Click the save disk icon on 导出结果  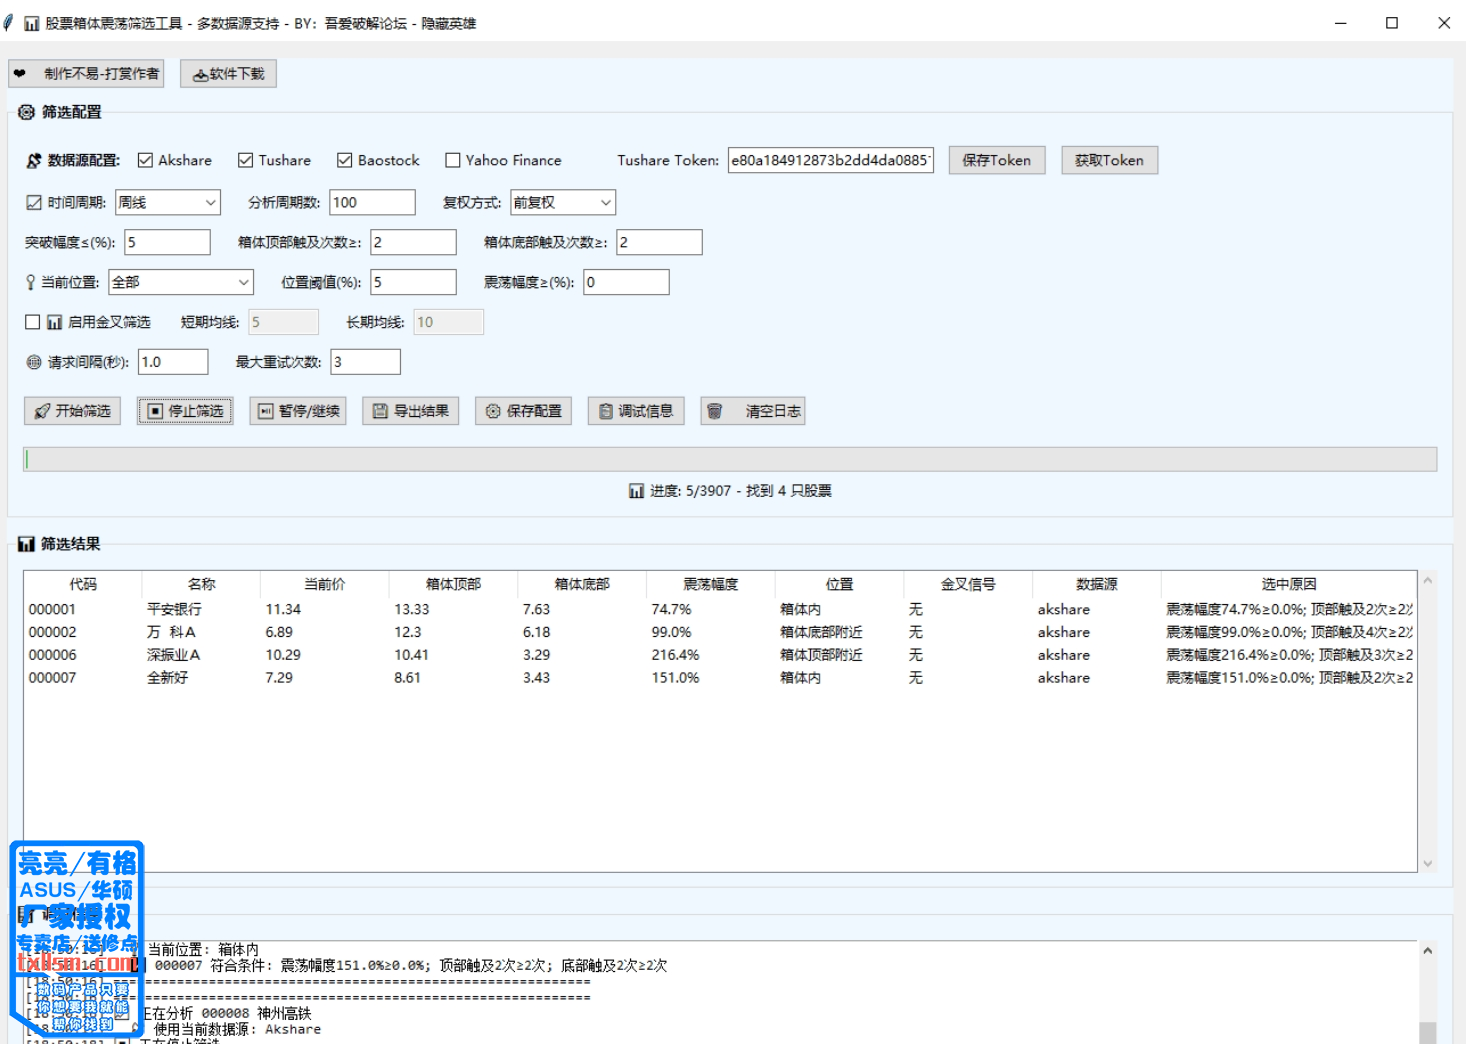[x=380, y=411]
